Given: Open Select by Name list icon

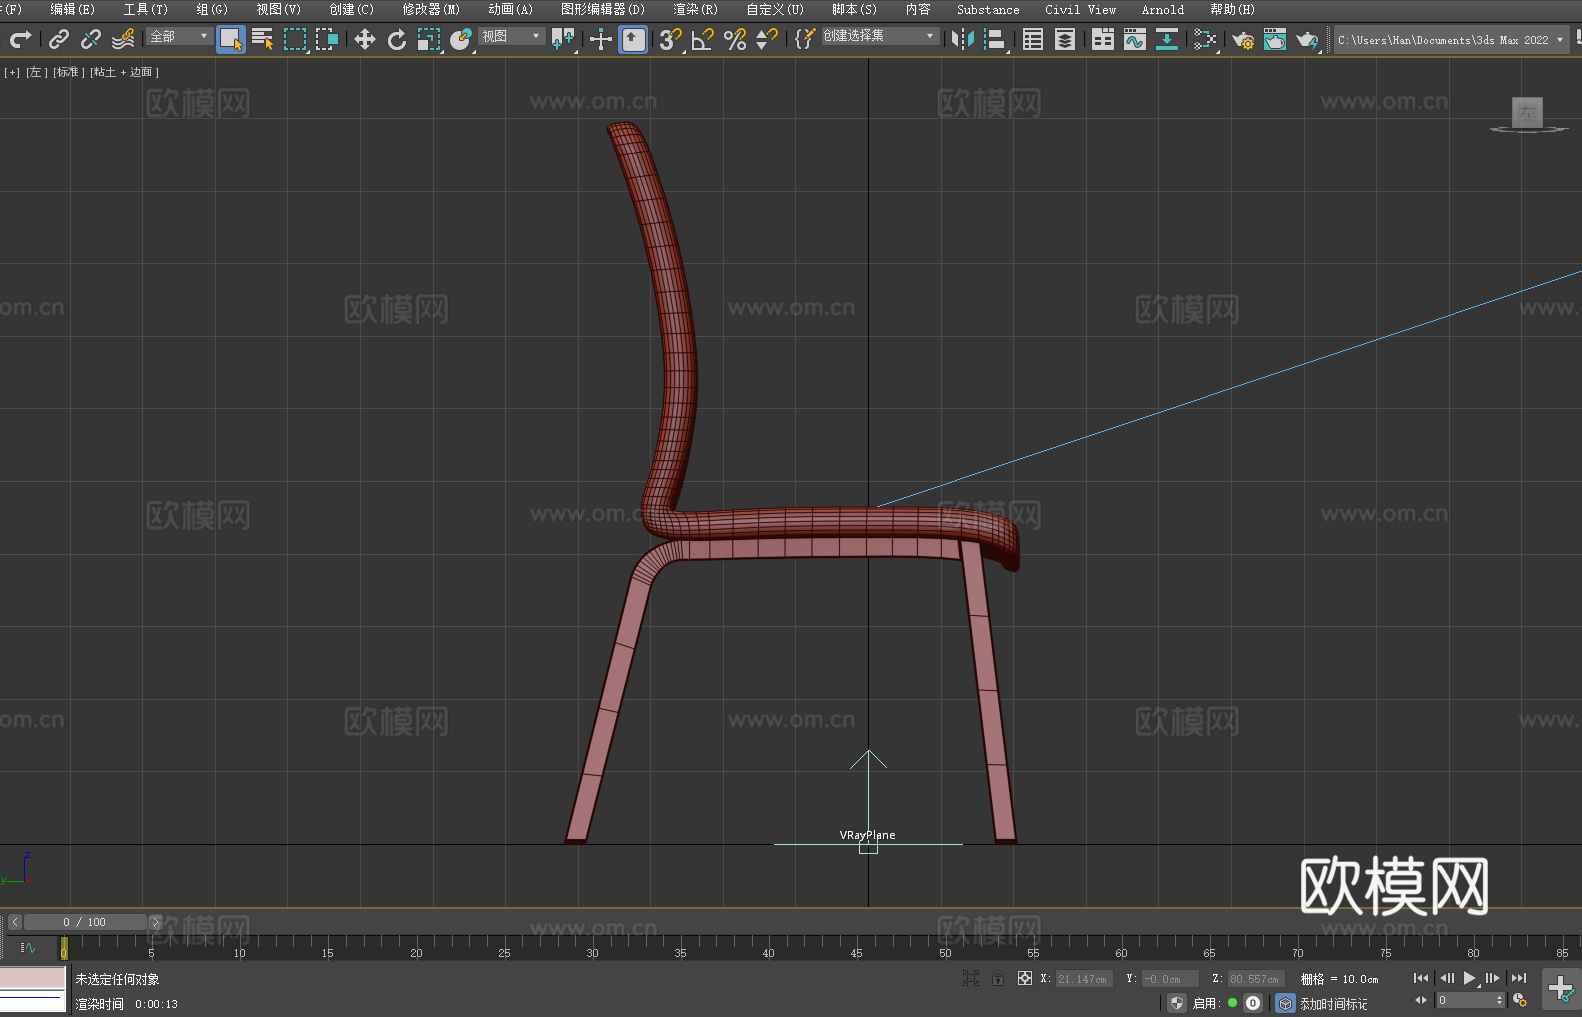Looking at the screenshot, I should point(263,39).
